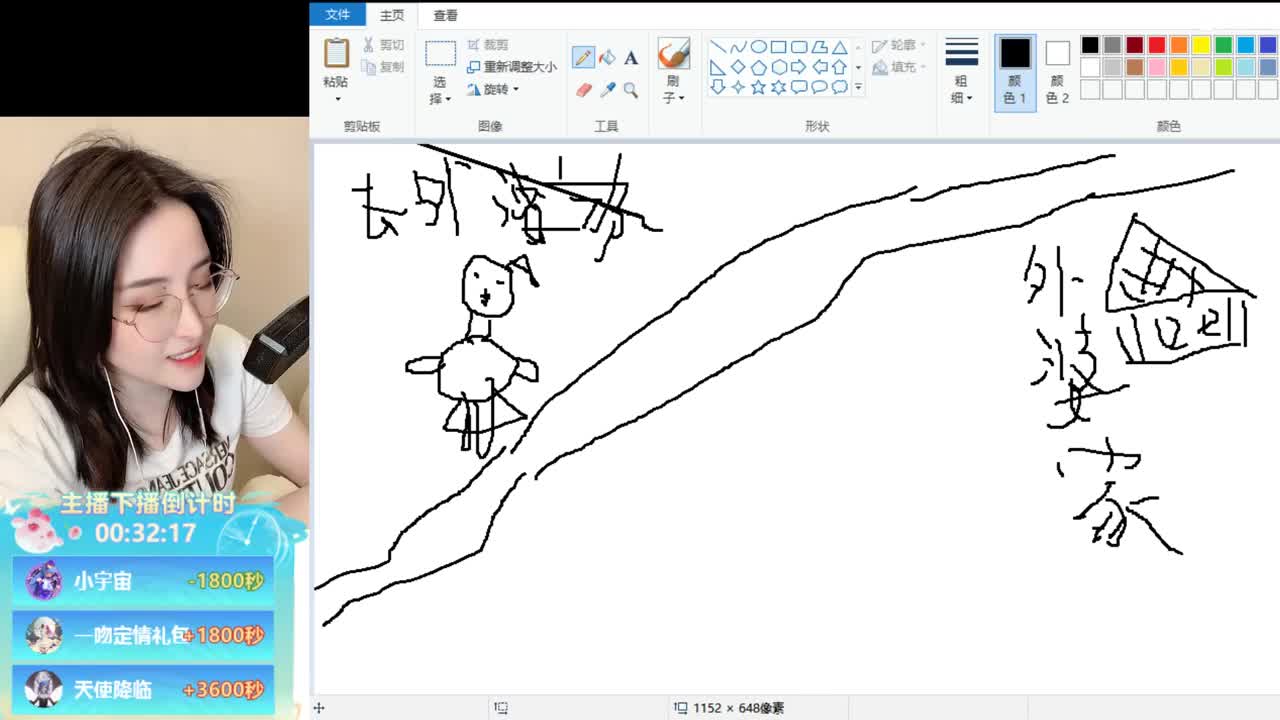The width and height of the screenshot is (1280, 720).
Task: Choose the green color swatch
Action: pos(1223,45)
